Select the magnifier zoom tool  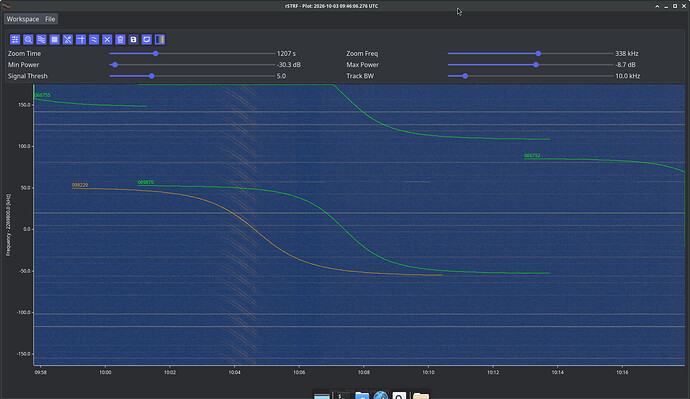tap(28, 40)
